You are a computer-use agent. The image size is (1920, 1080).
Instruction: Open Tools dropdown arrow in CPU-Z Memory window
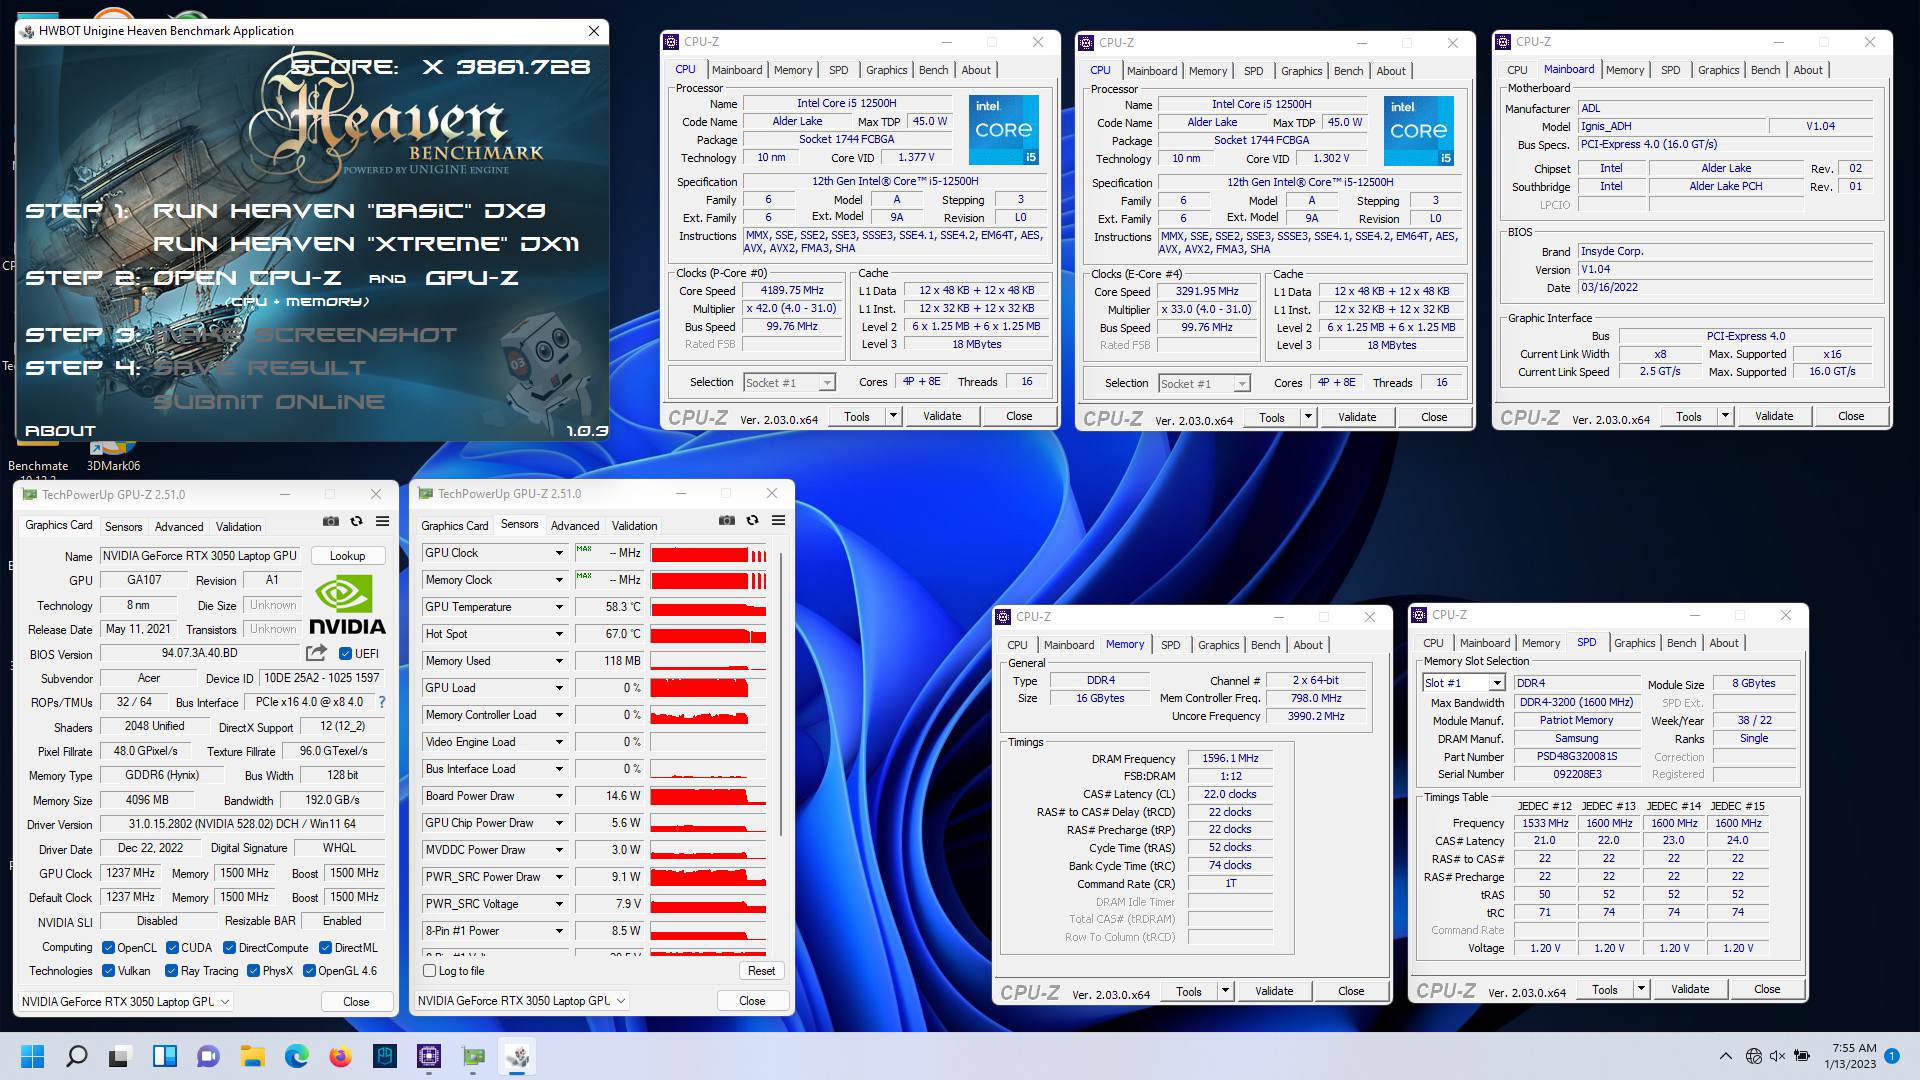click(x=1225, y=991)
